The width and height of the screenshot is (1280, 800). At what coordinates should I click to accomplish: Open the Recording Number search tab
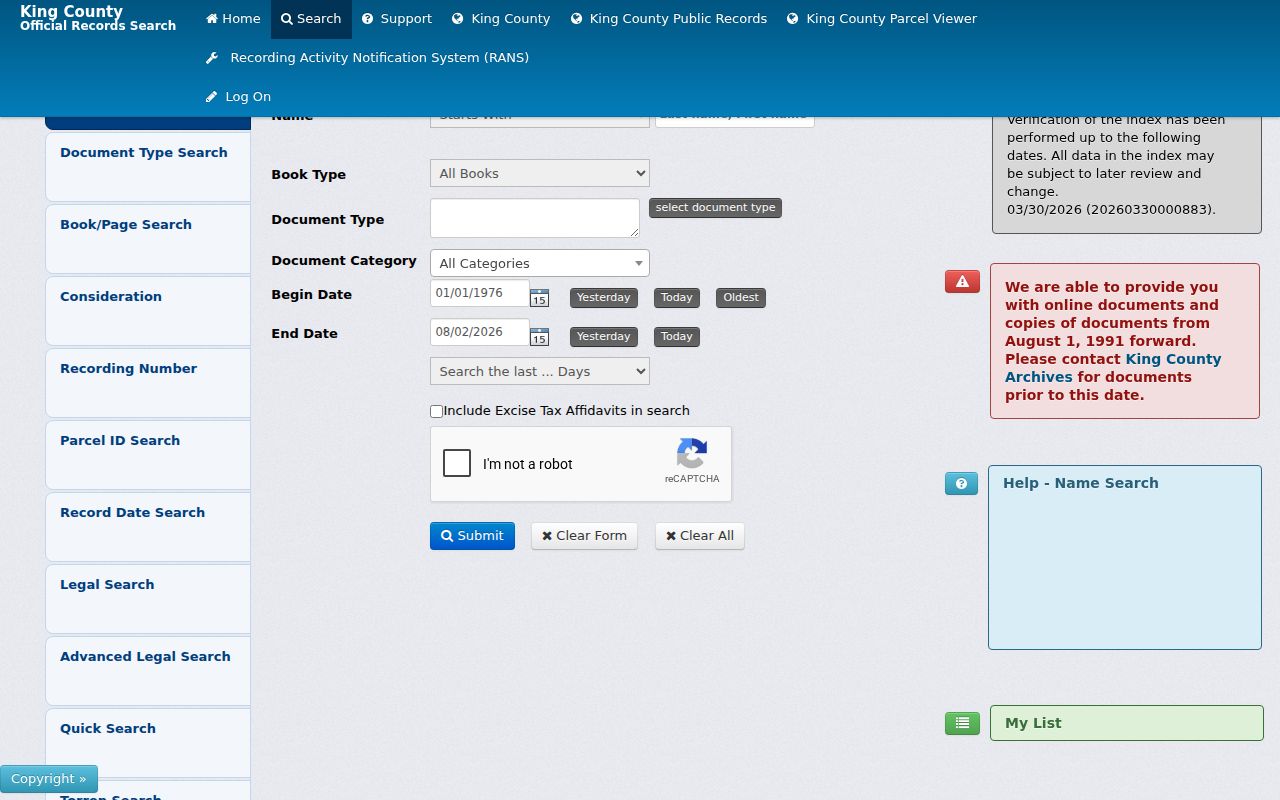(148, 383)
